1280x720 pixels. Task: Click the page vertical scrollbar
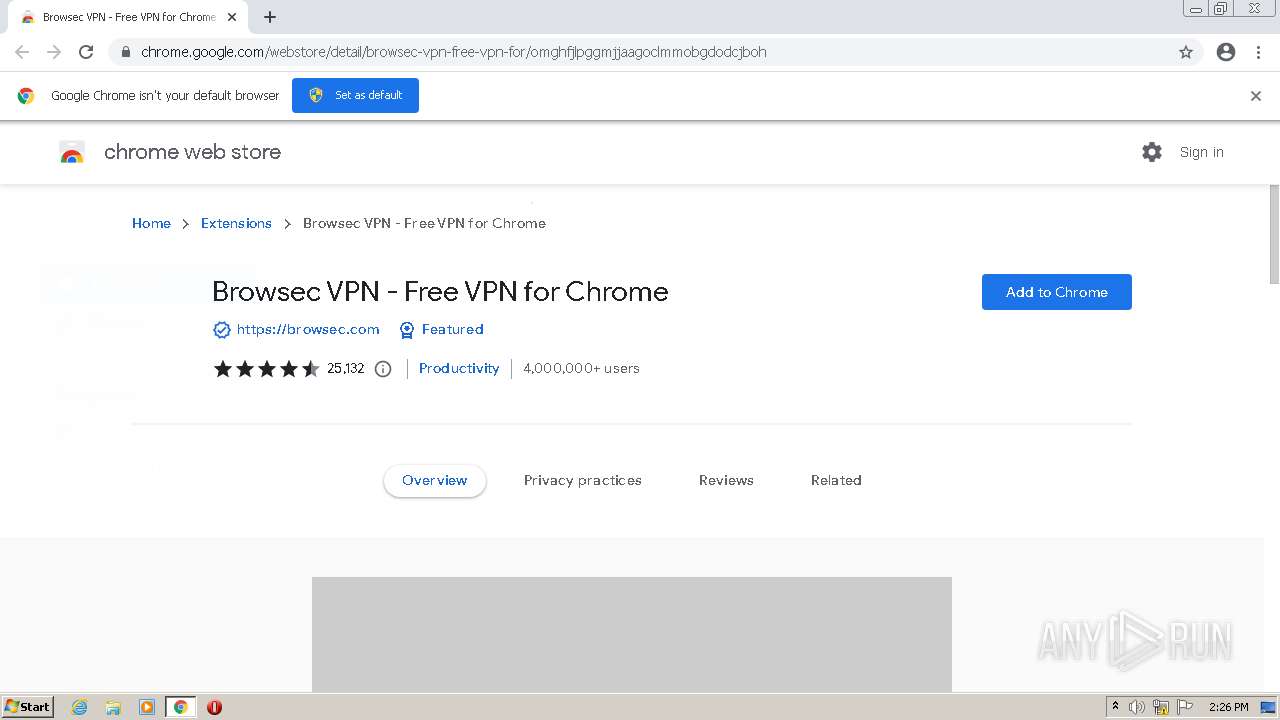[1274, 235]
